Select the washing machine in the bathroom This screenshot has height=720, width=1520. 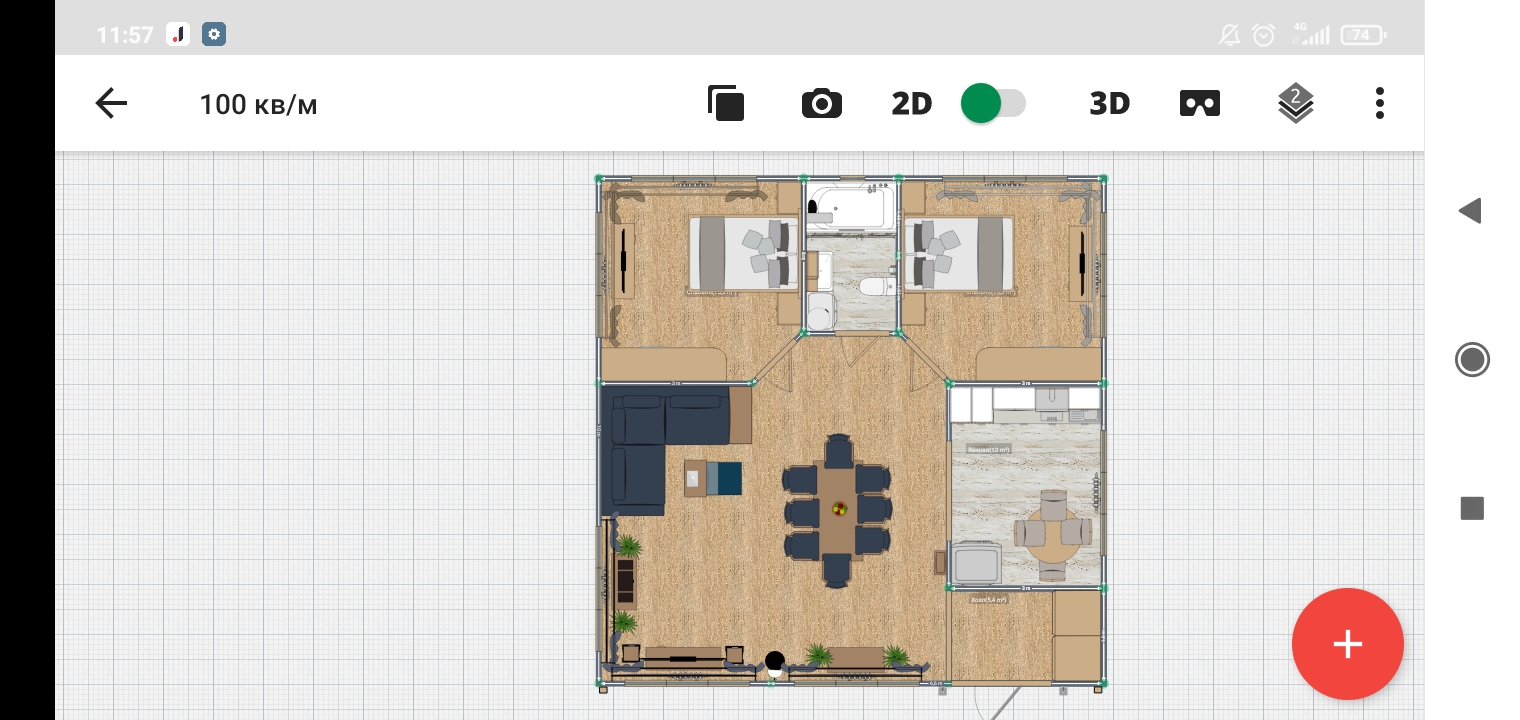(820, 311)
